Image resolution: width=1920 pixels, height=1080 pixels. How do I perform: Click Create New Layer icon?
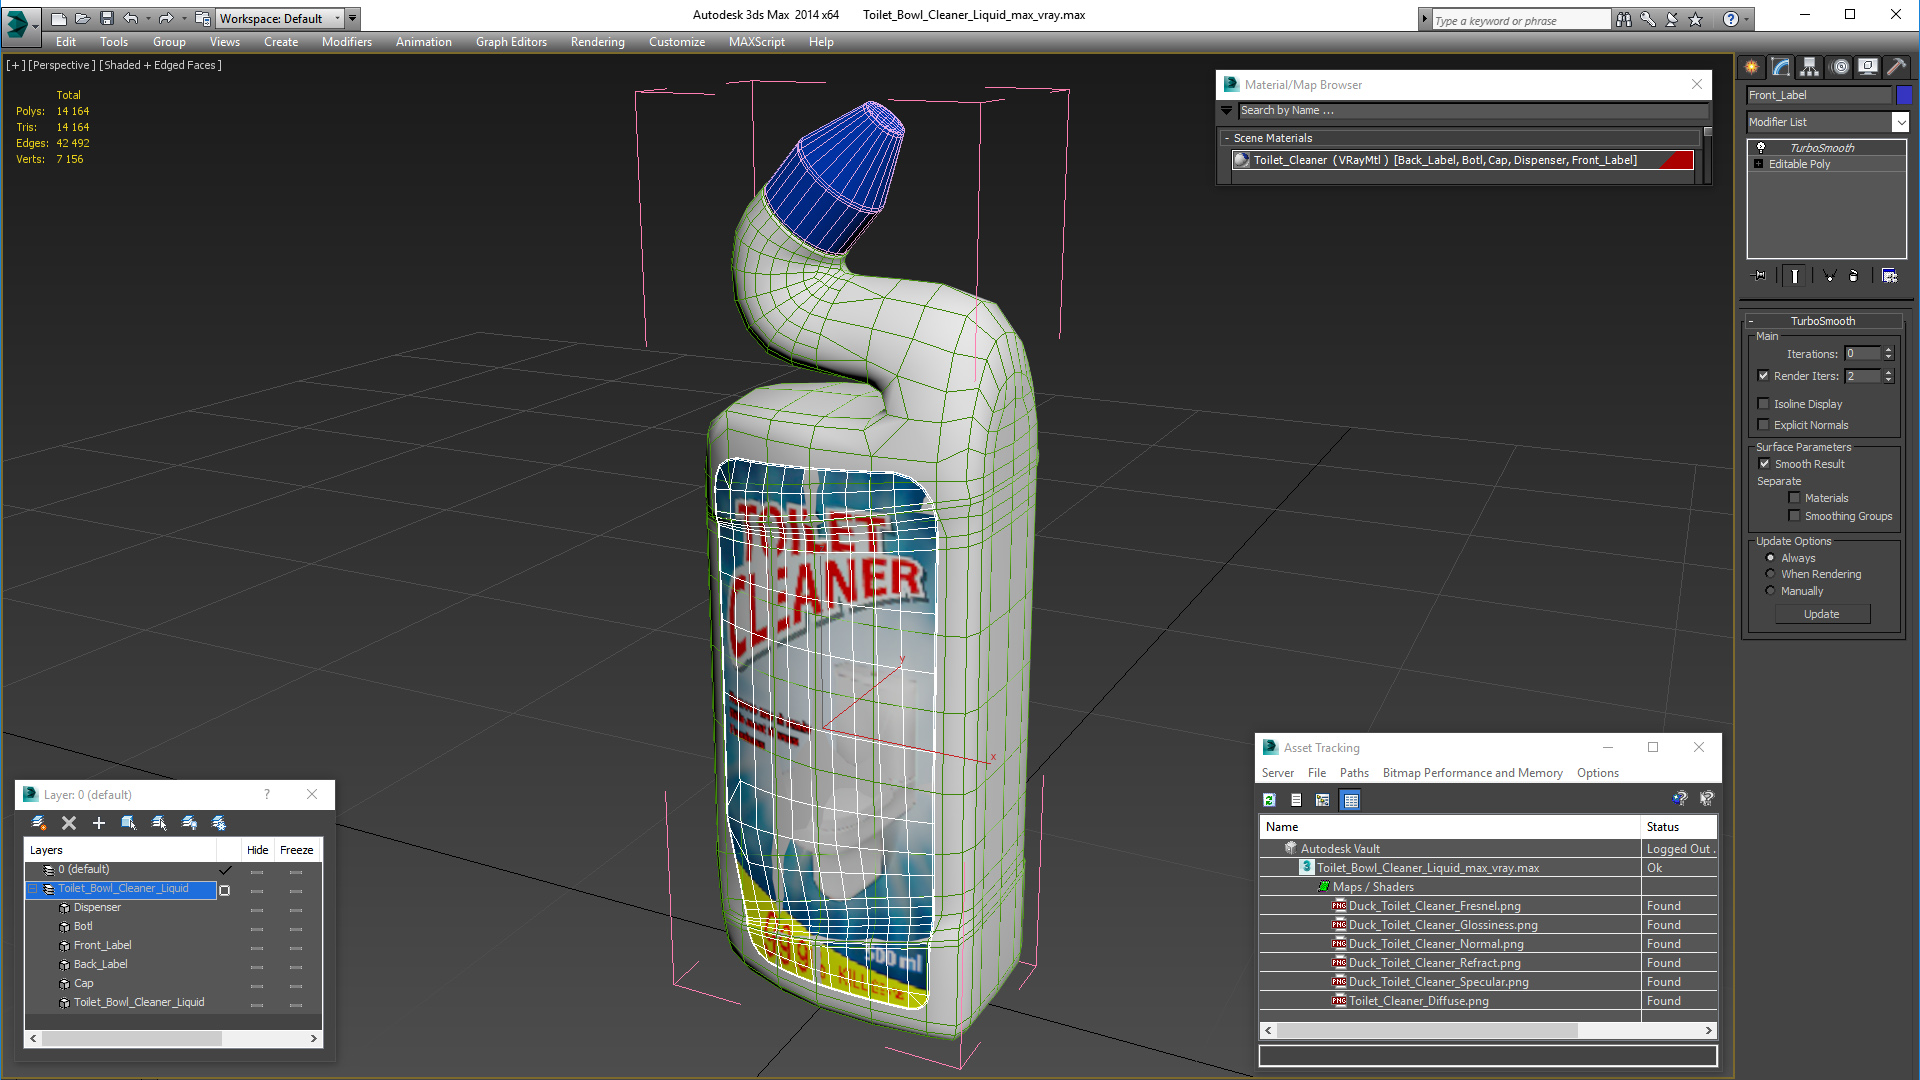tap(39, 823)
